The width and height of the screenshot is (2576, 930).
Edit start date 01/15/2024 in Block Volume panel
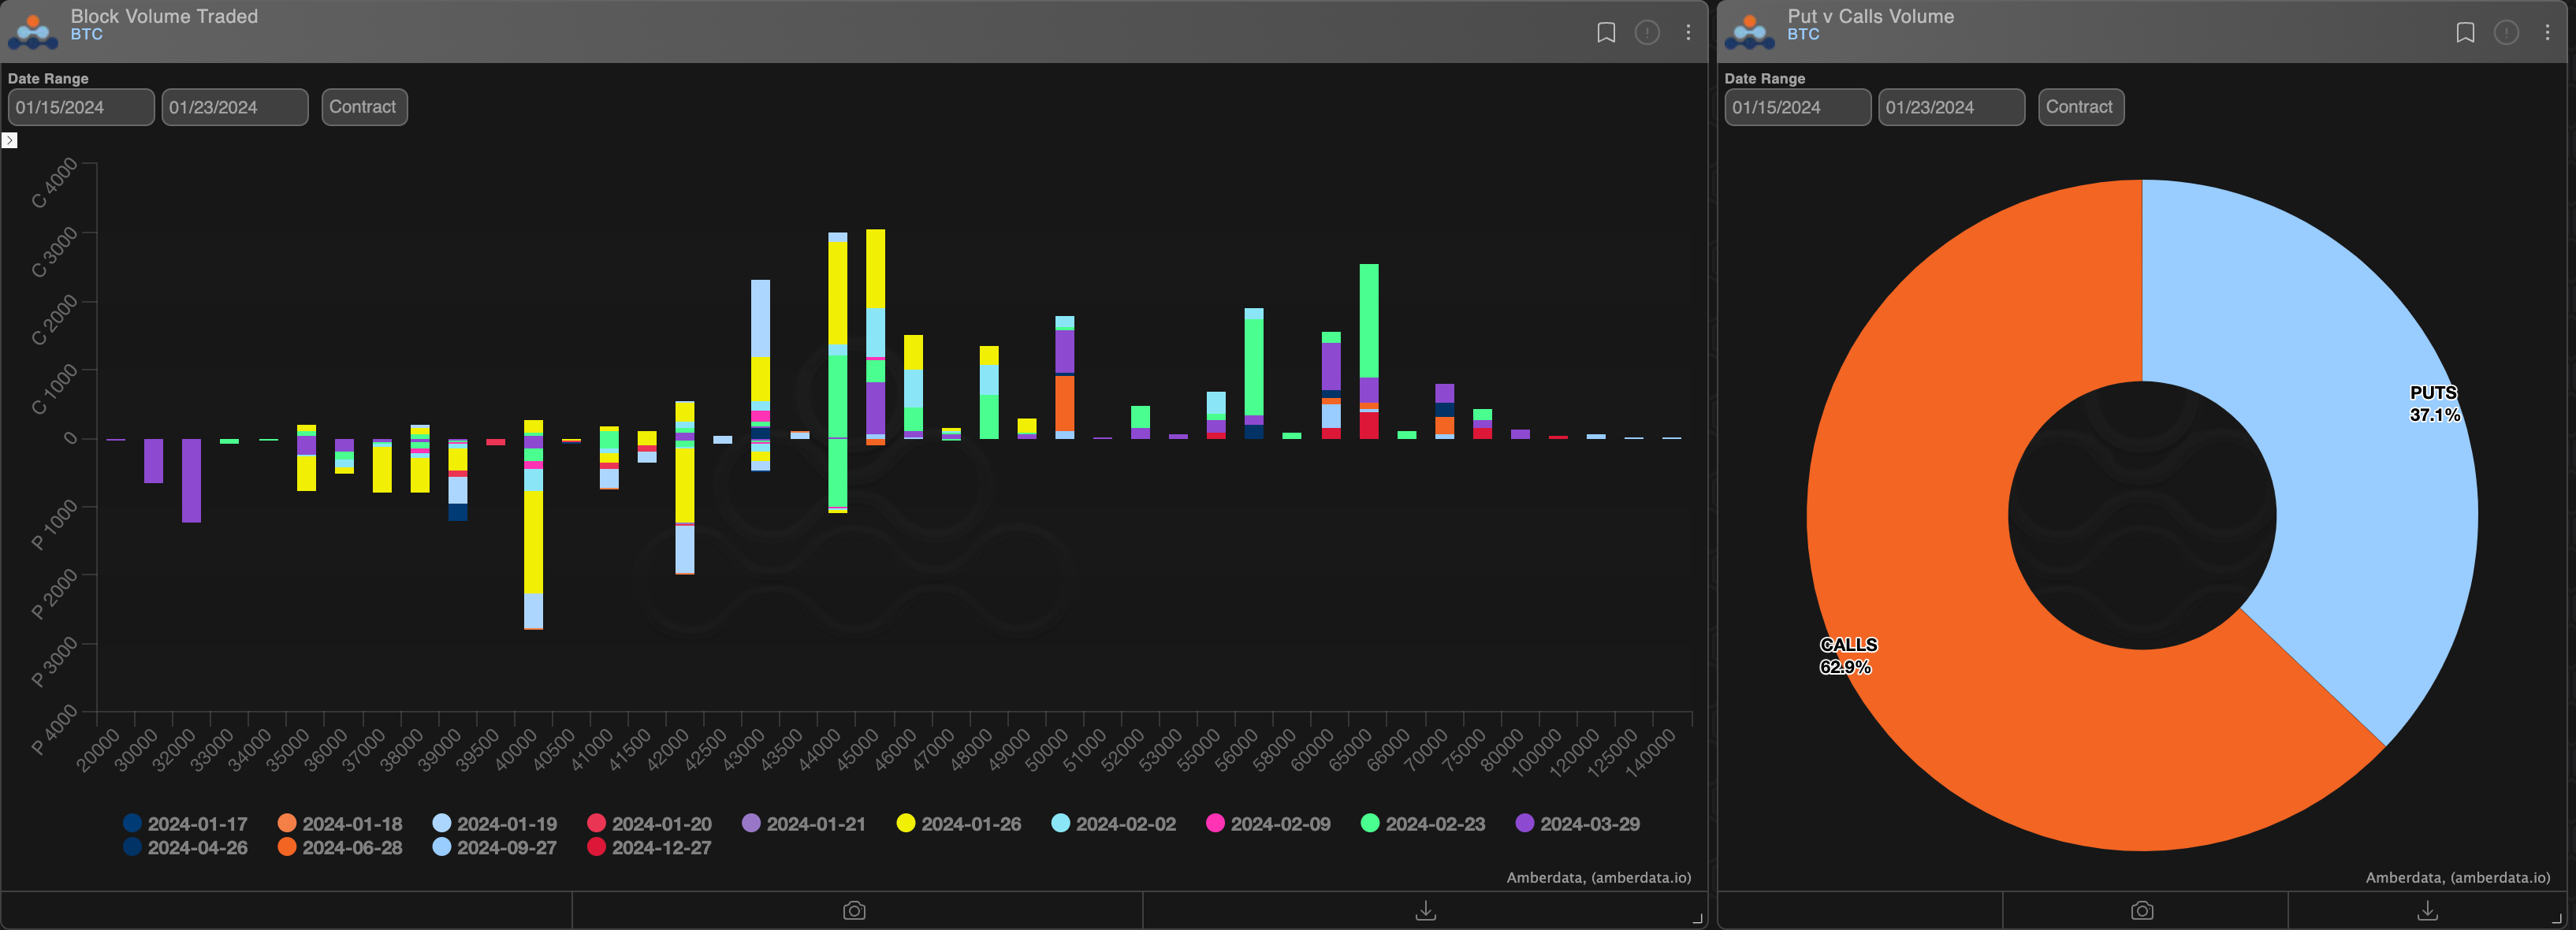(x=81, y=107)
